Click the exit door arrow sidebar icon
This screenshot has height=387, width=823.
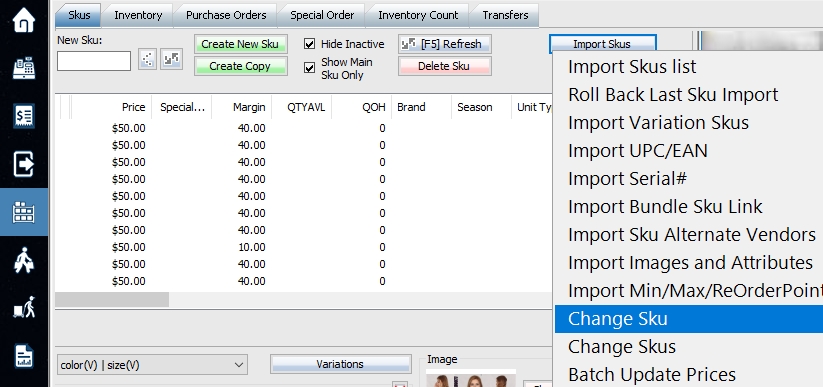coord(24,164)
